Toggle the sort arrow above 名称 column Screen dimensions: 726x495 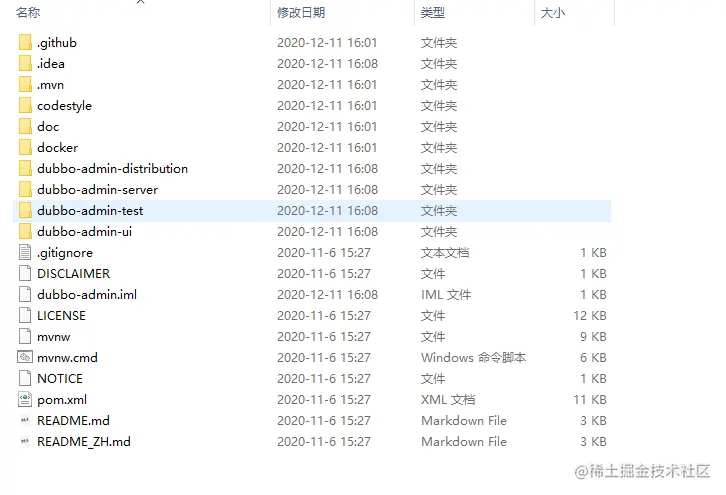click(x=141, y=2)
